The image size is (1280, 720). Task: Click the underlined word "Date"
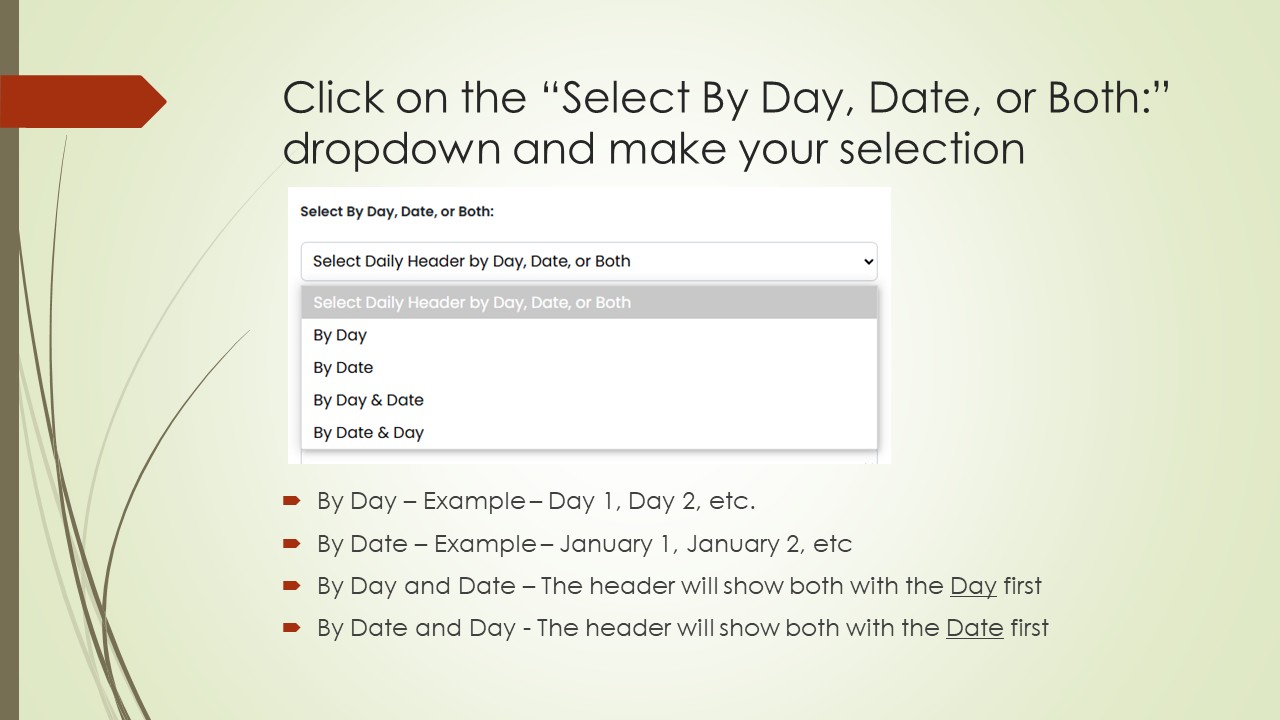tap(974, 628)
